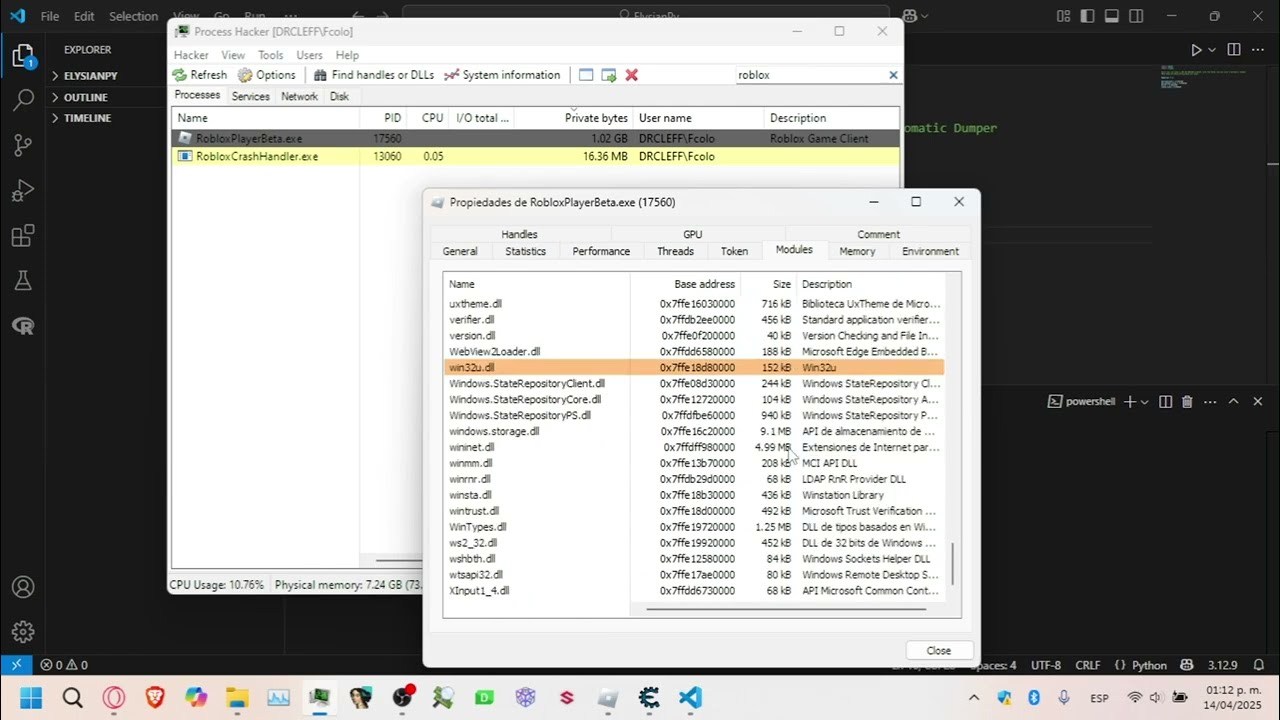Open VS Code Manage gear icon
Viewport: 1280px width, 720px height.
(x=23, y=632)
